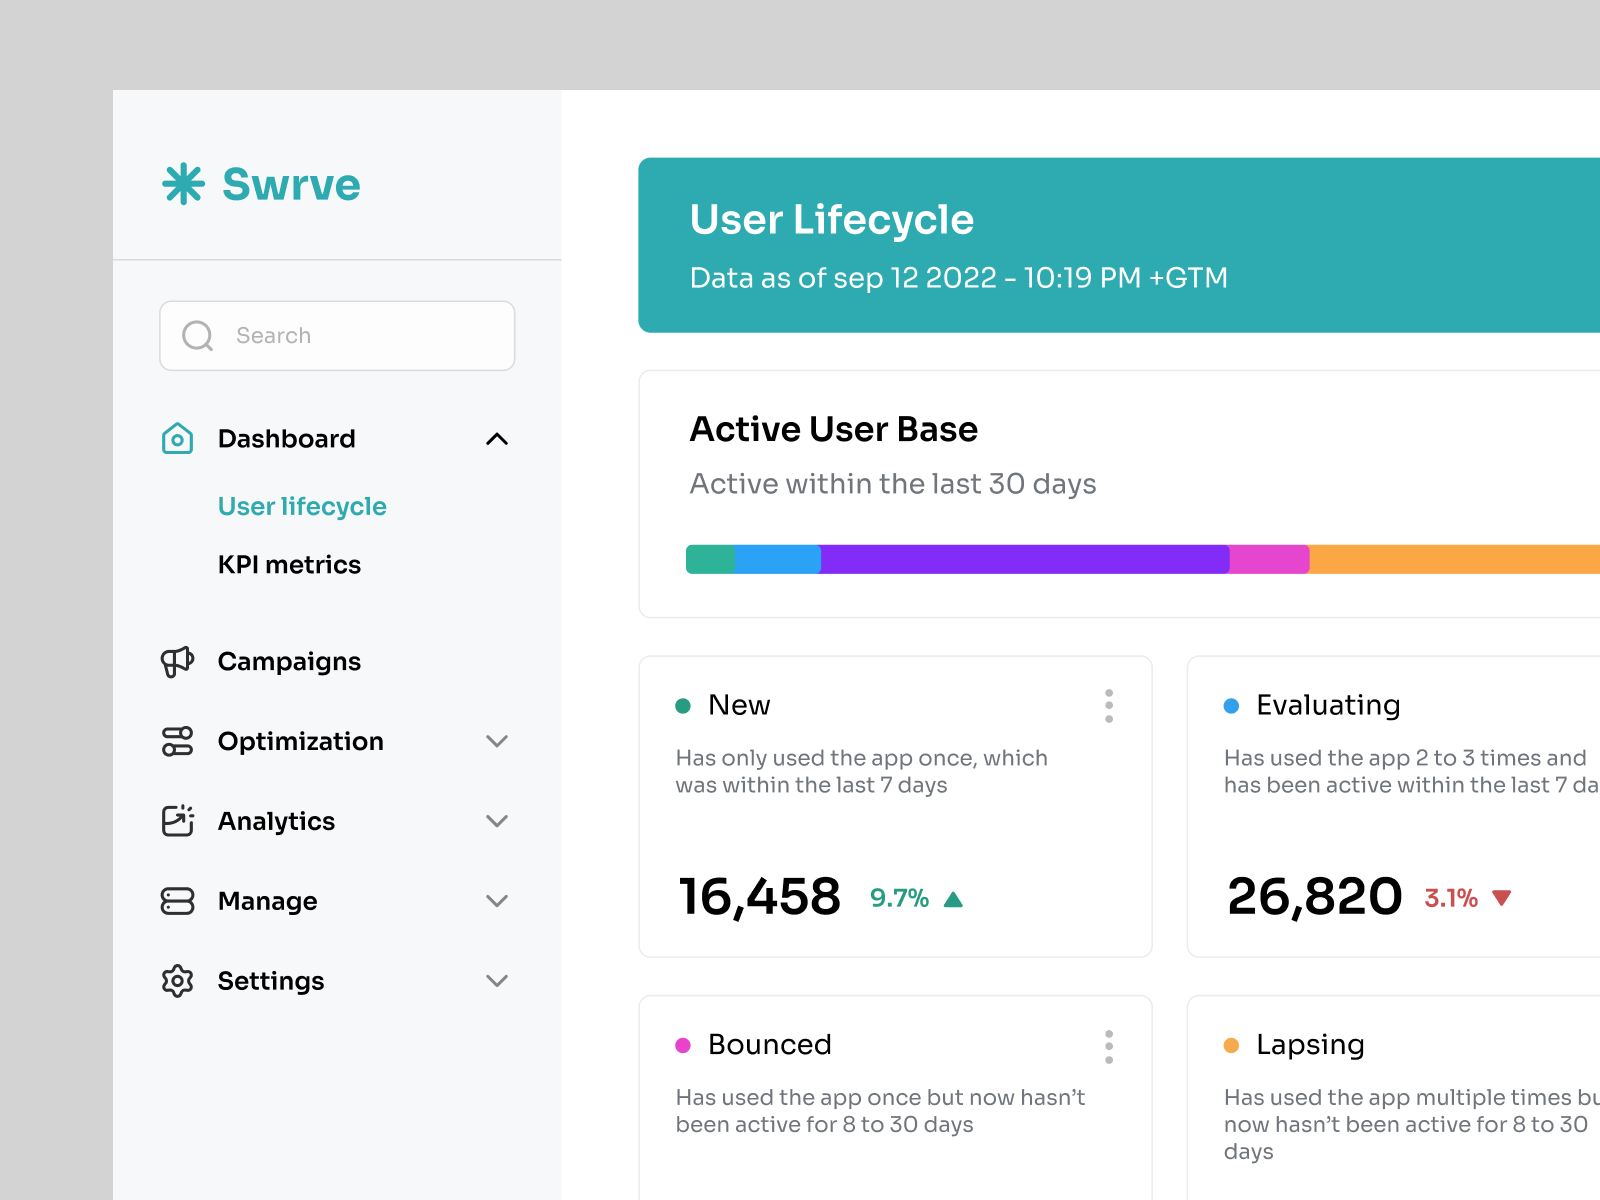
Task: Expand the Analytics menu
Action: pos(497,821)
